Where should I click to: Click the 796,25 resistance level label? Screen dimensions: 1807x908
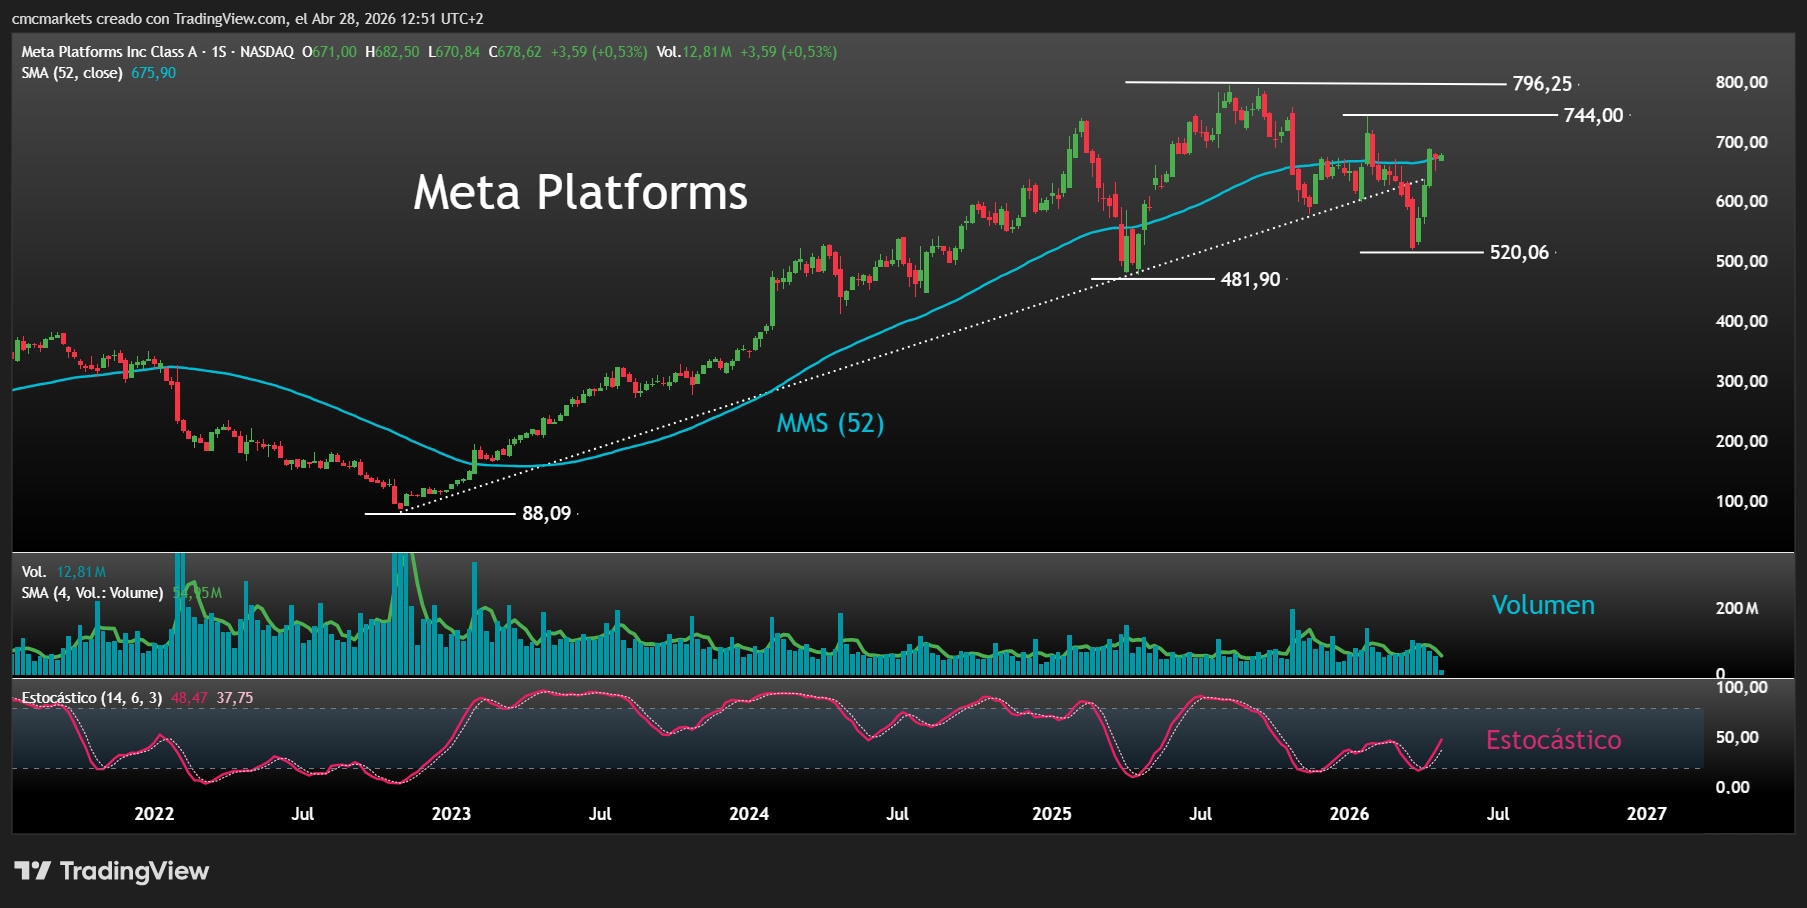(x=1541, y=84)
